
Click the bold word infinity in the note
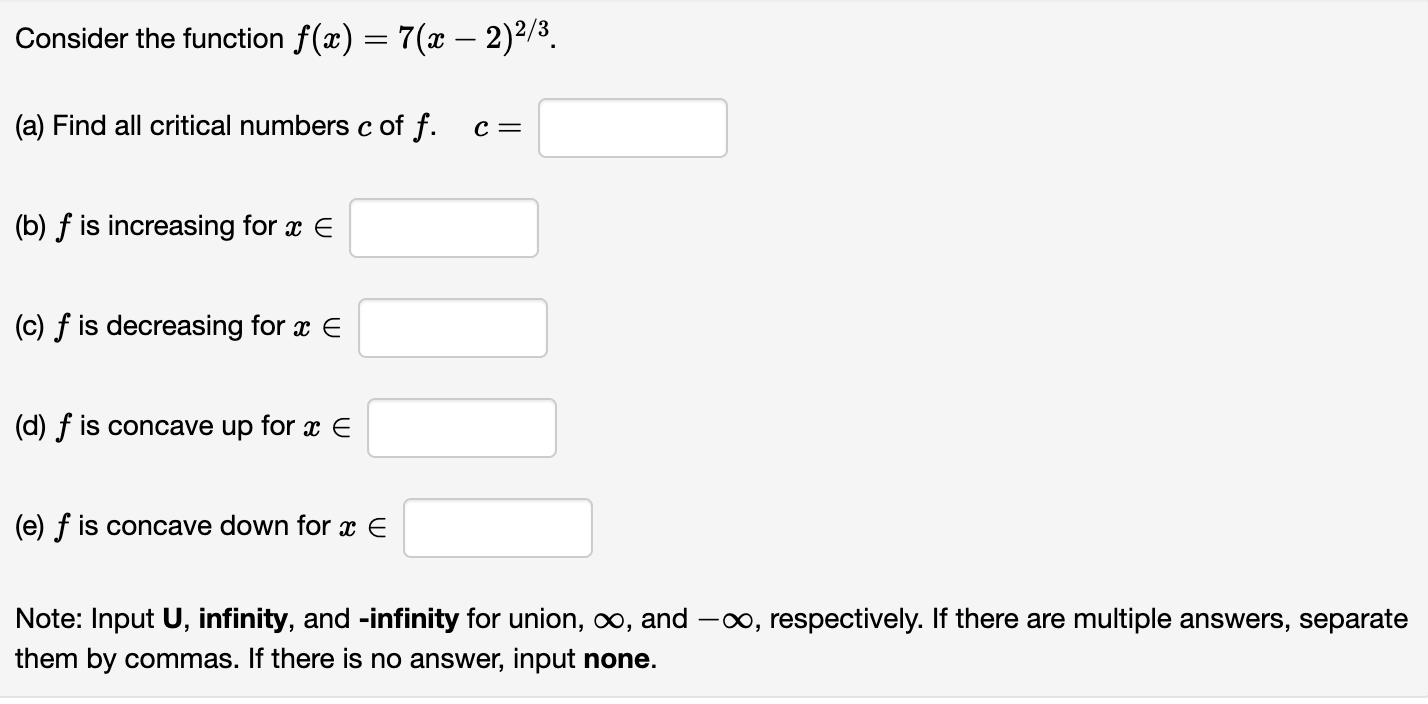click(x=241, y=619)
